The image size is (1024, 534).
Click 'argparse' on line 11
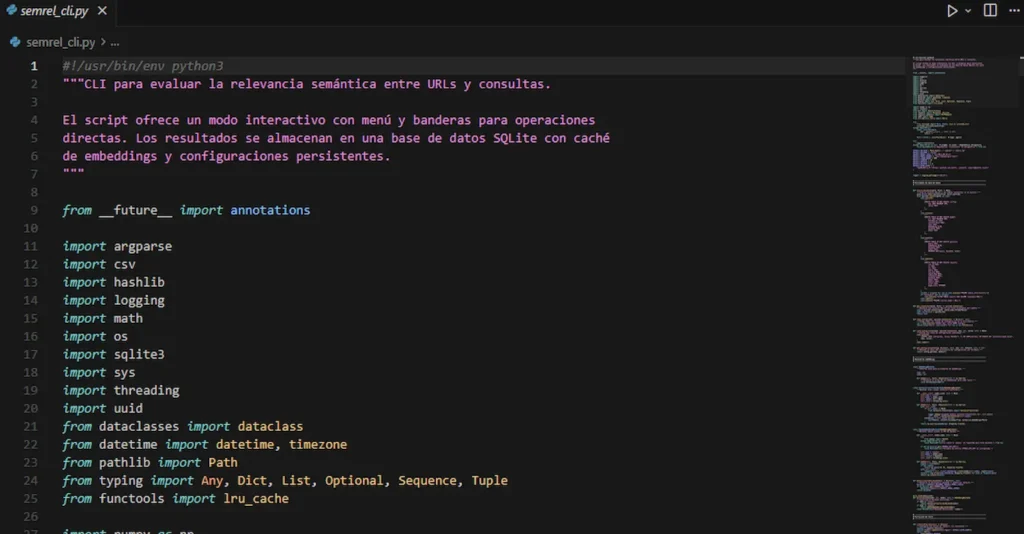click(x=143, y=247)
